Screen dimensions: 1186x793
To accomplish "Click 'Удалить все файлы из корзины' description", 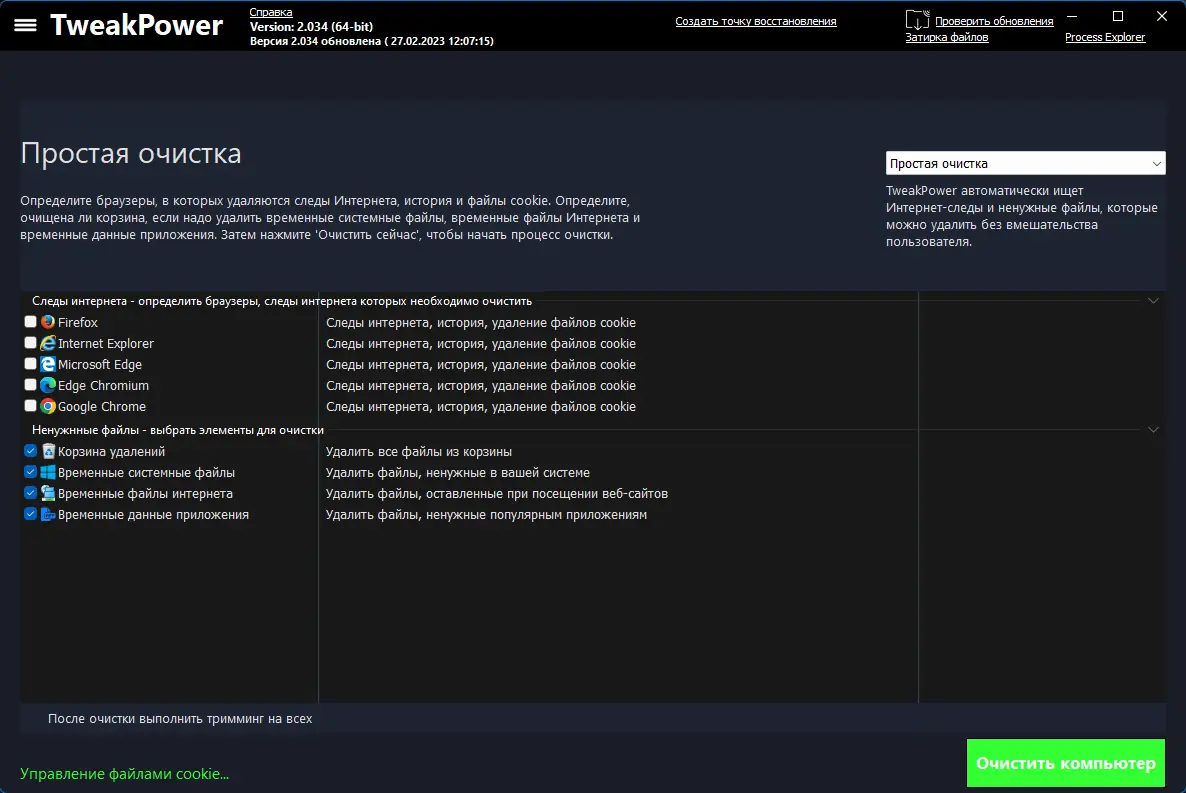I will [419, 452].
